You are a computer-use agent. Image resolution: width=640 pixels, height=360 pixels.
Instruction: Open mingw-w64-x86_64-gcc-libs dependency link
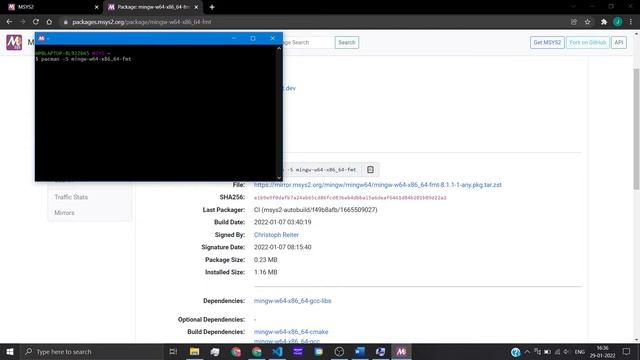292,301
